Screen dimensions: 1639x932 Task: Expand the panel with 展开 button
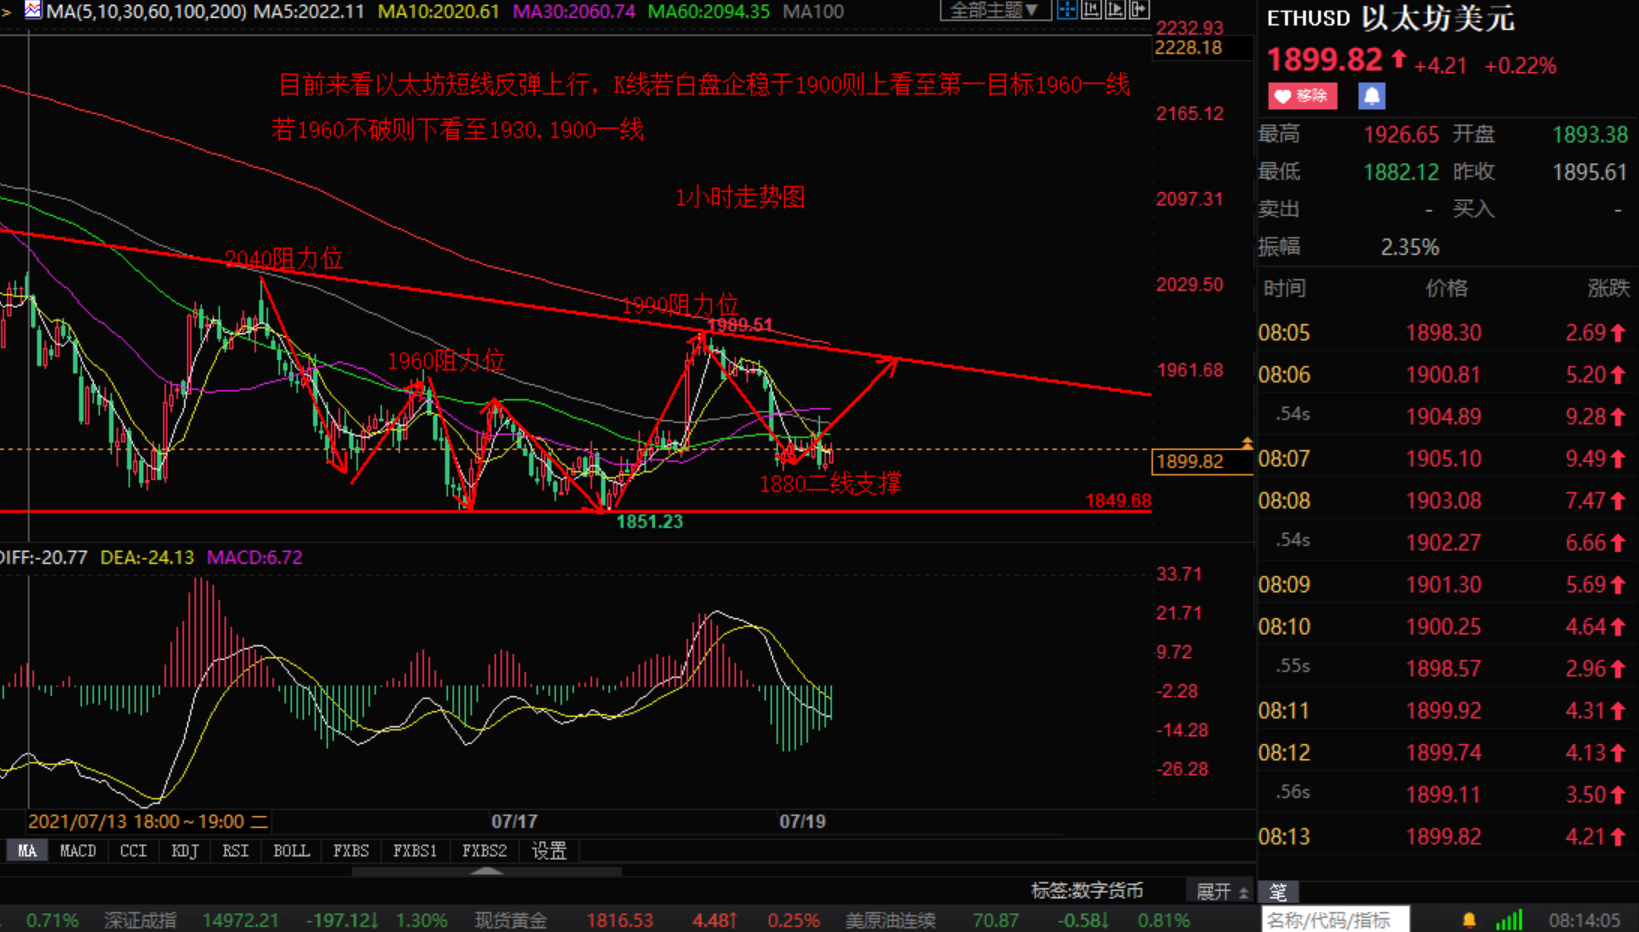click(1222, 891)
